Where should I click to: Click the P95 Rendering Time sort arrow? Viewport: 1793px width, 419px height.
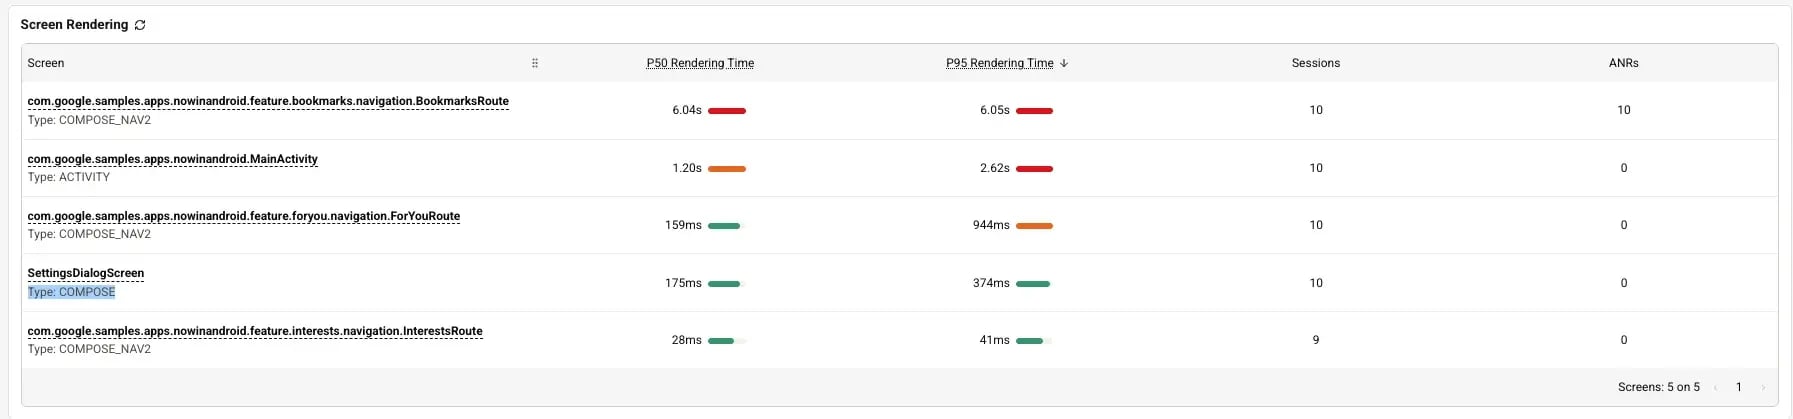(1064, 63)
